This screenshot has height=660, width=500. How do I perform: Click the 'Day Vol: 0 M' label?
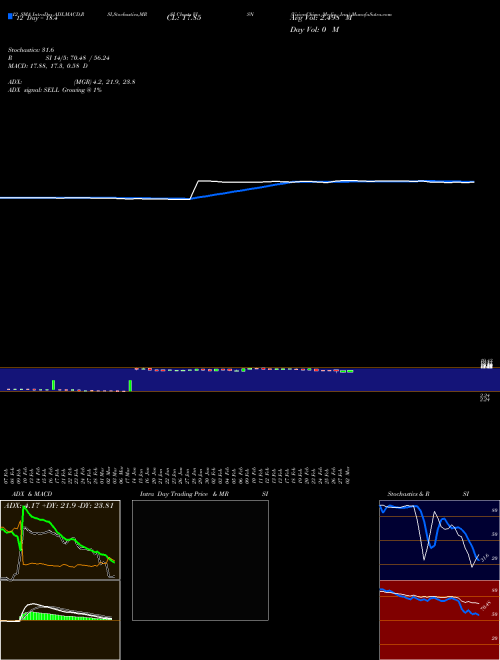[314, 29]
